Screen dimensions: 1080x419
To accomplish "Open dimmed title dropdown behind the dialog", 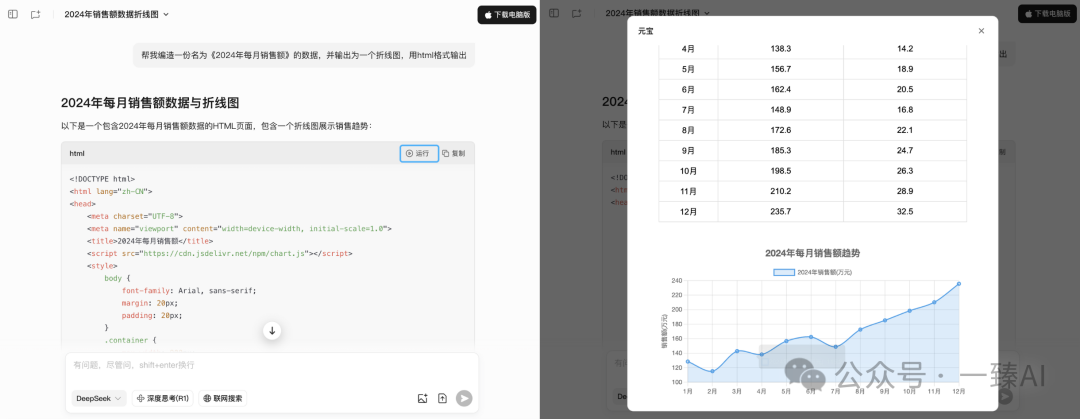I will 658,14.
